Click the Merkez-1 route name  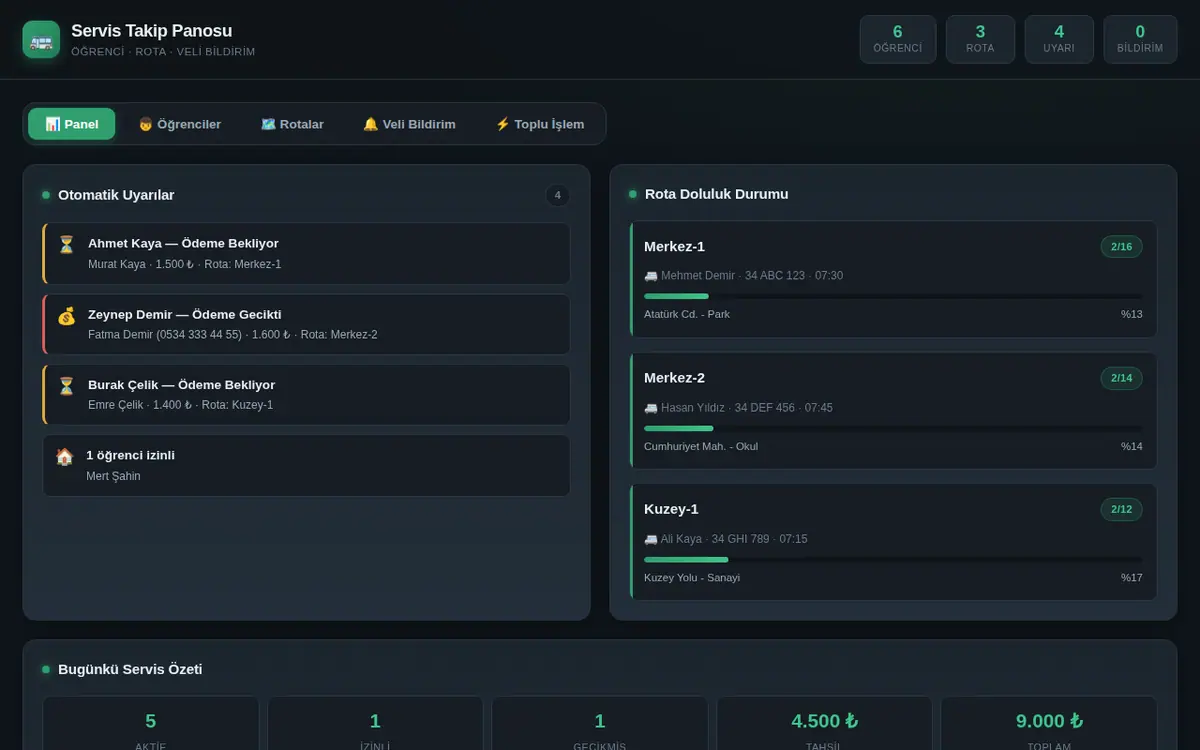(674, 247)
